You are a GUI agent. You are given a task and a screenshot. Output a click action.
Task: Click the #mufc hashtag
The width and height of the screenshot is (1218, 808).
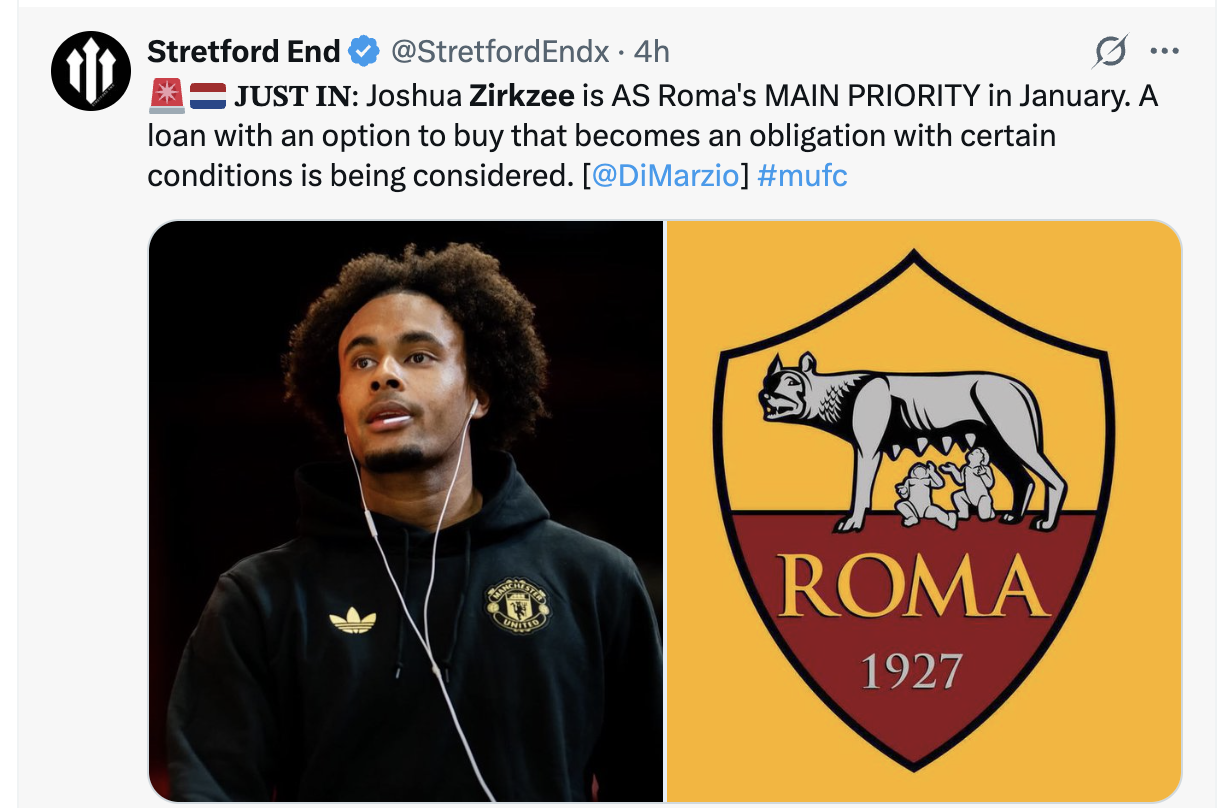pyautogui.click(x=802, y=176)
